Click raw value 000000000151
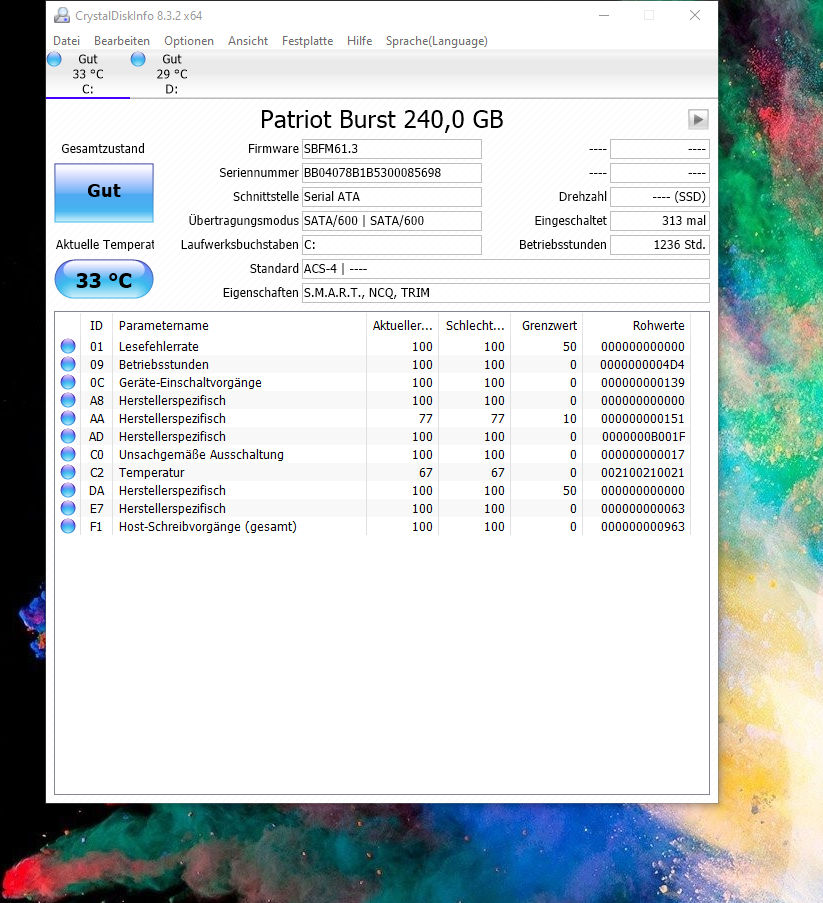Viewport: 823px width, 903px height. click(x=643, y=419)
